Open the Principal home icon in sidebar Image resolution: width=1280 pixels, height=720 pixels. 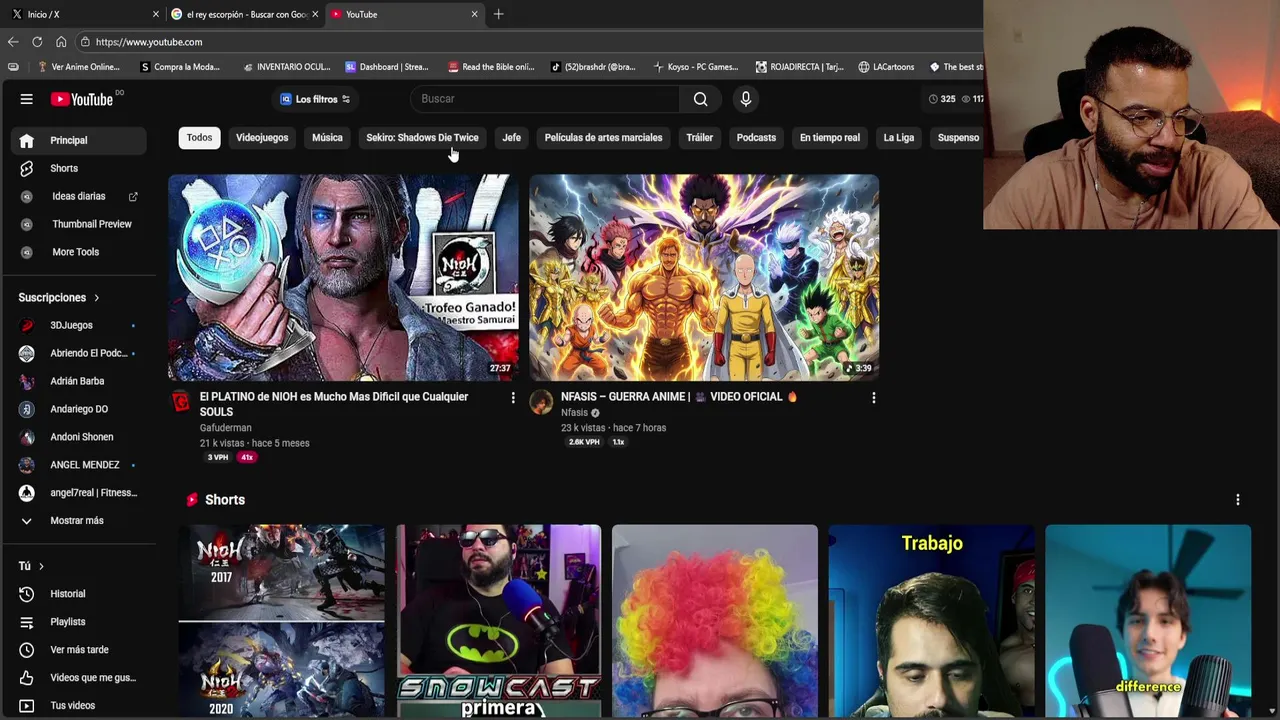[27, 141]
